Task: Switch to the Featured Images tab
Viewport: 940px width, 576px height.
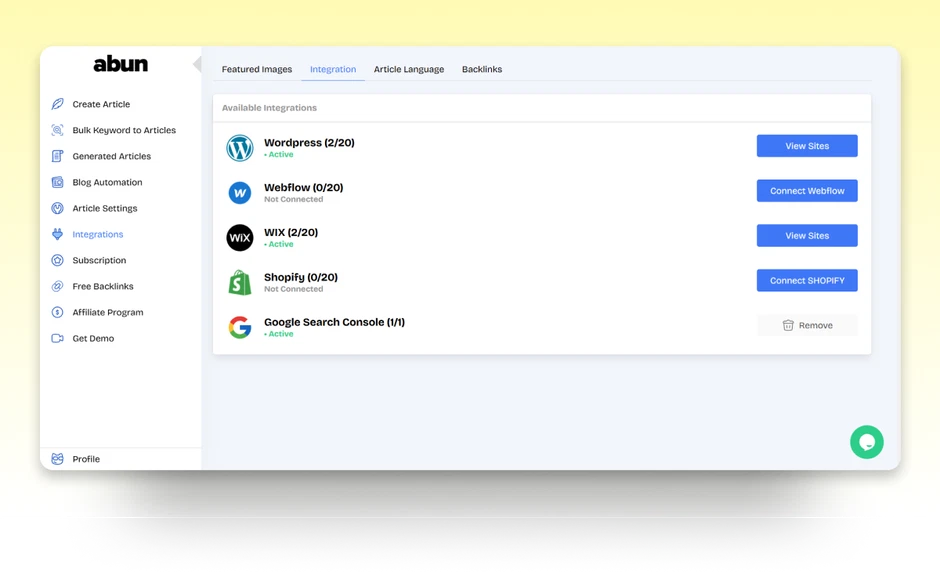Action: click(x=257, y=70)
